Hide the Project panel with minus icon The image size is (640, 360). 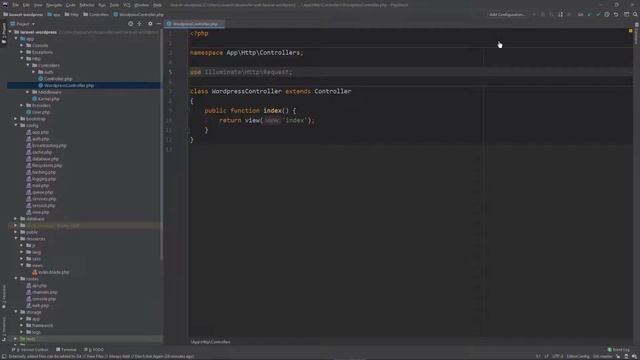159,24
